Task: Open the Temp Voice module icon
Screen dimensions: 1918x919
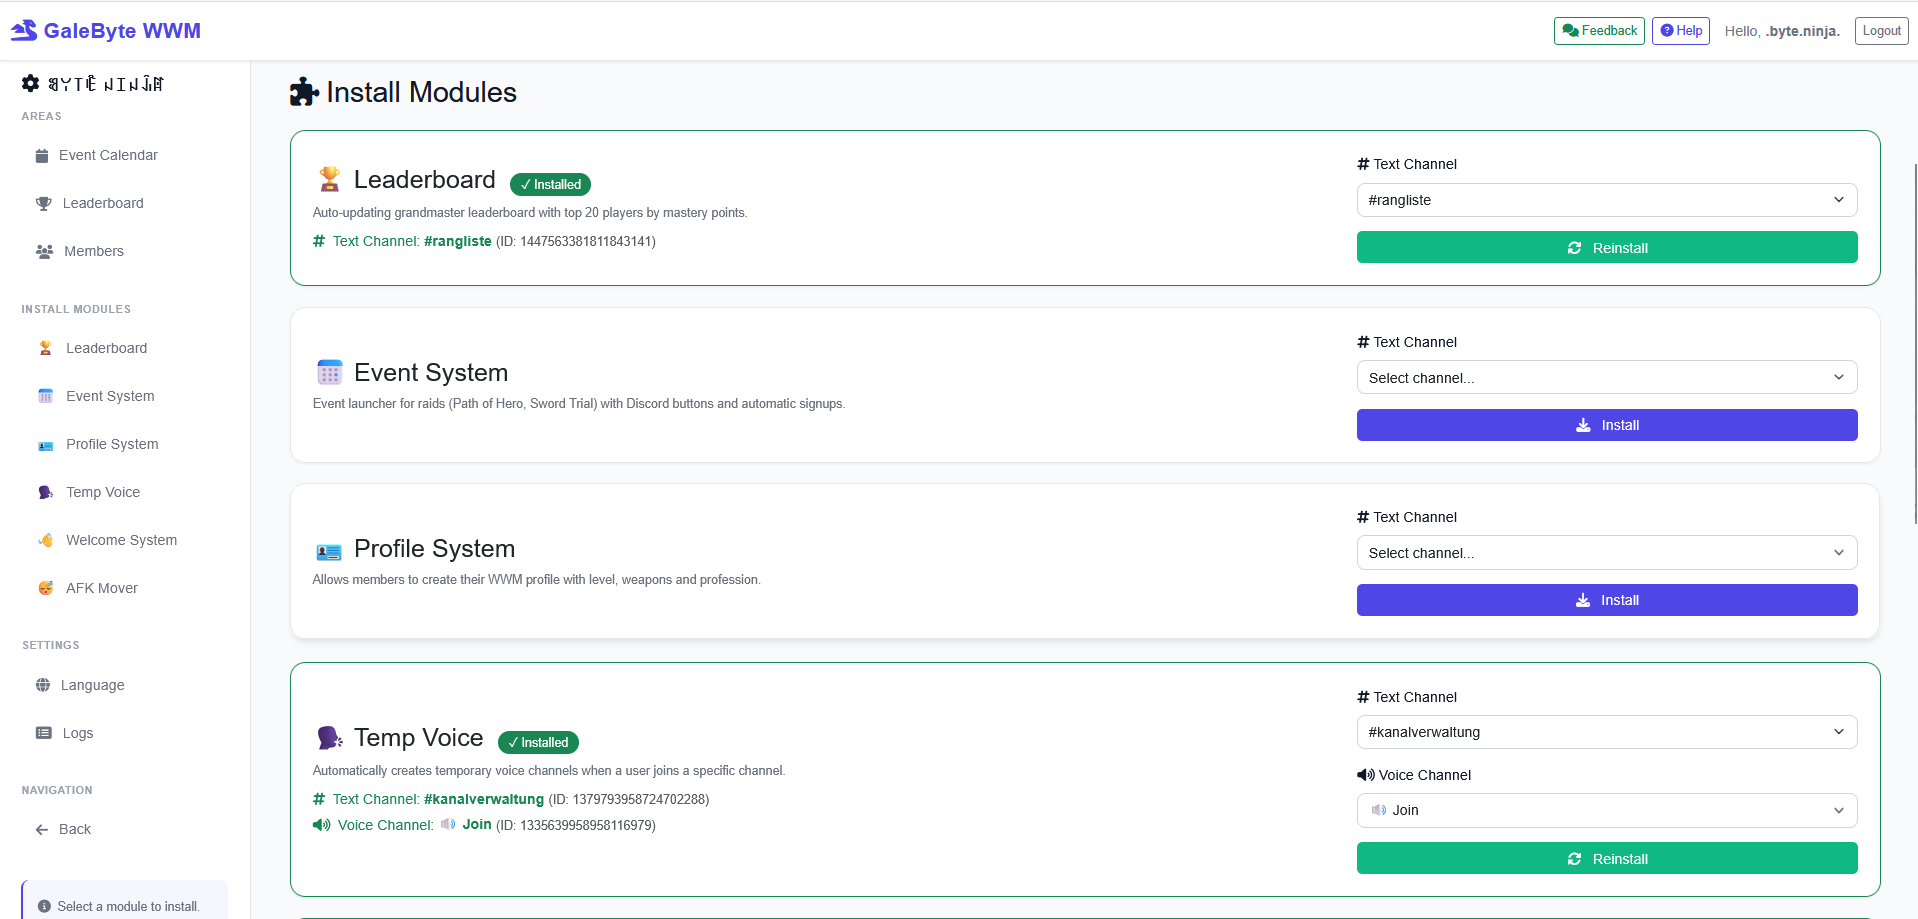Action: 45,492
